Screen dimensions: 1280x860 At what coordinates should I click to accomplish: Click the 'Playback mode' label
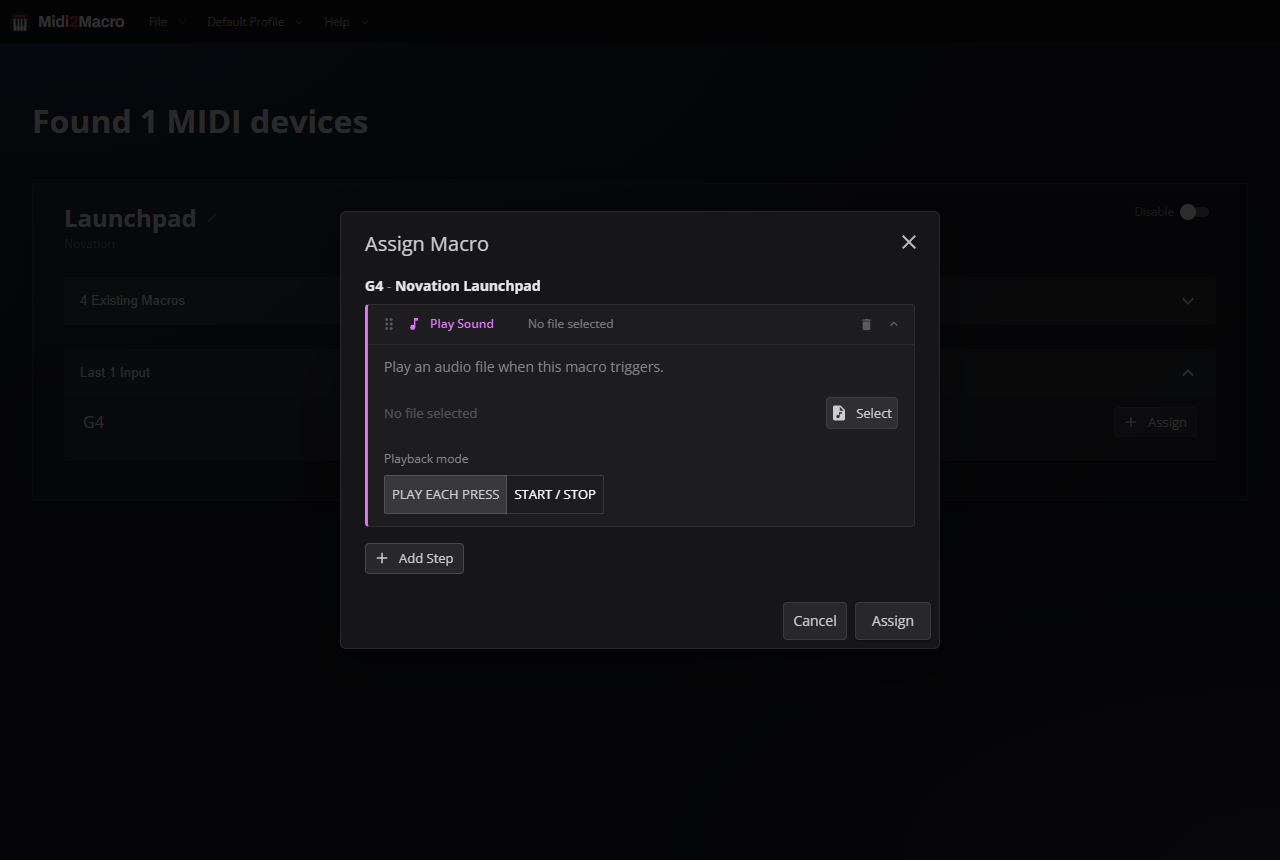click(x=426, y=459)
